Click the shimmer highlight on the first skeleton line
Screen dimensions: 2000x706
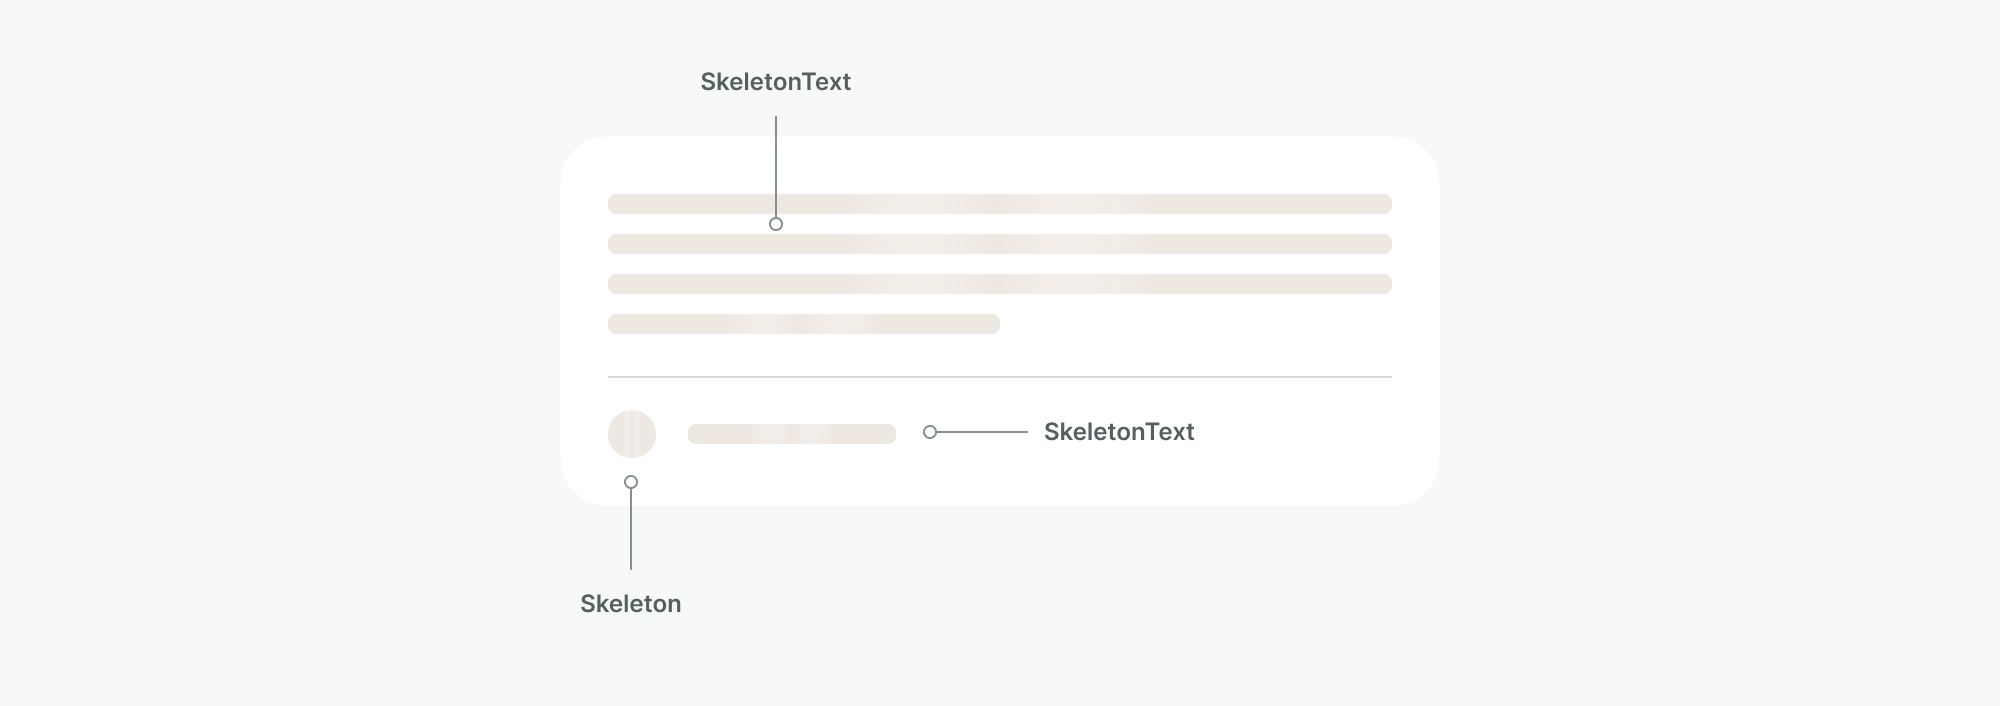click(1000, 204)
